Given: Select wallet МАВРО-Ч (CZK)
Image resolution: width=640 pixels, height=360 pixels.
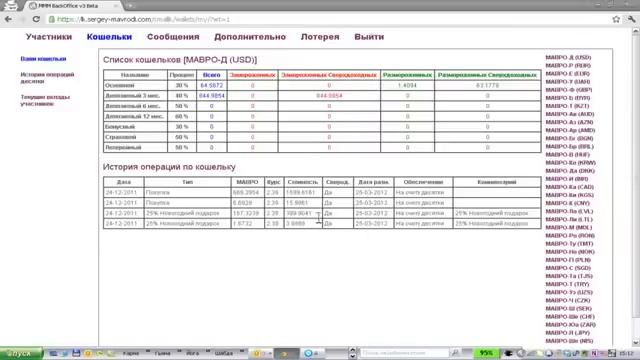Looking at the screenshot, I should click(x=568, y=300).
